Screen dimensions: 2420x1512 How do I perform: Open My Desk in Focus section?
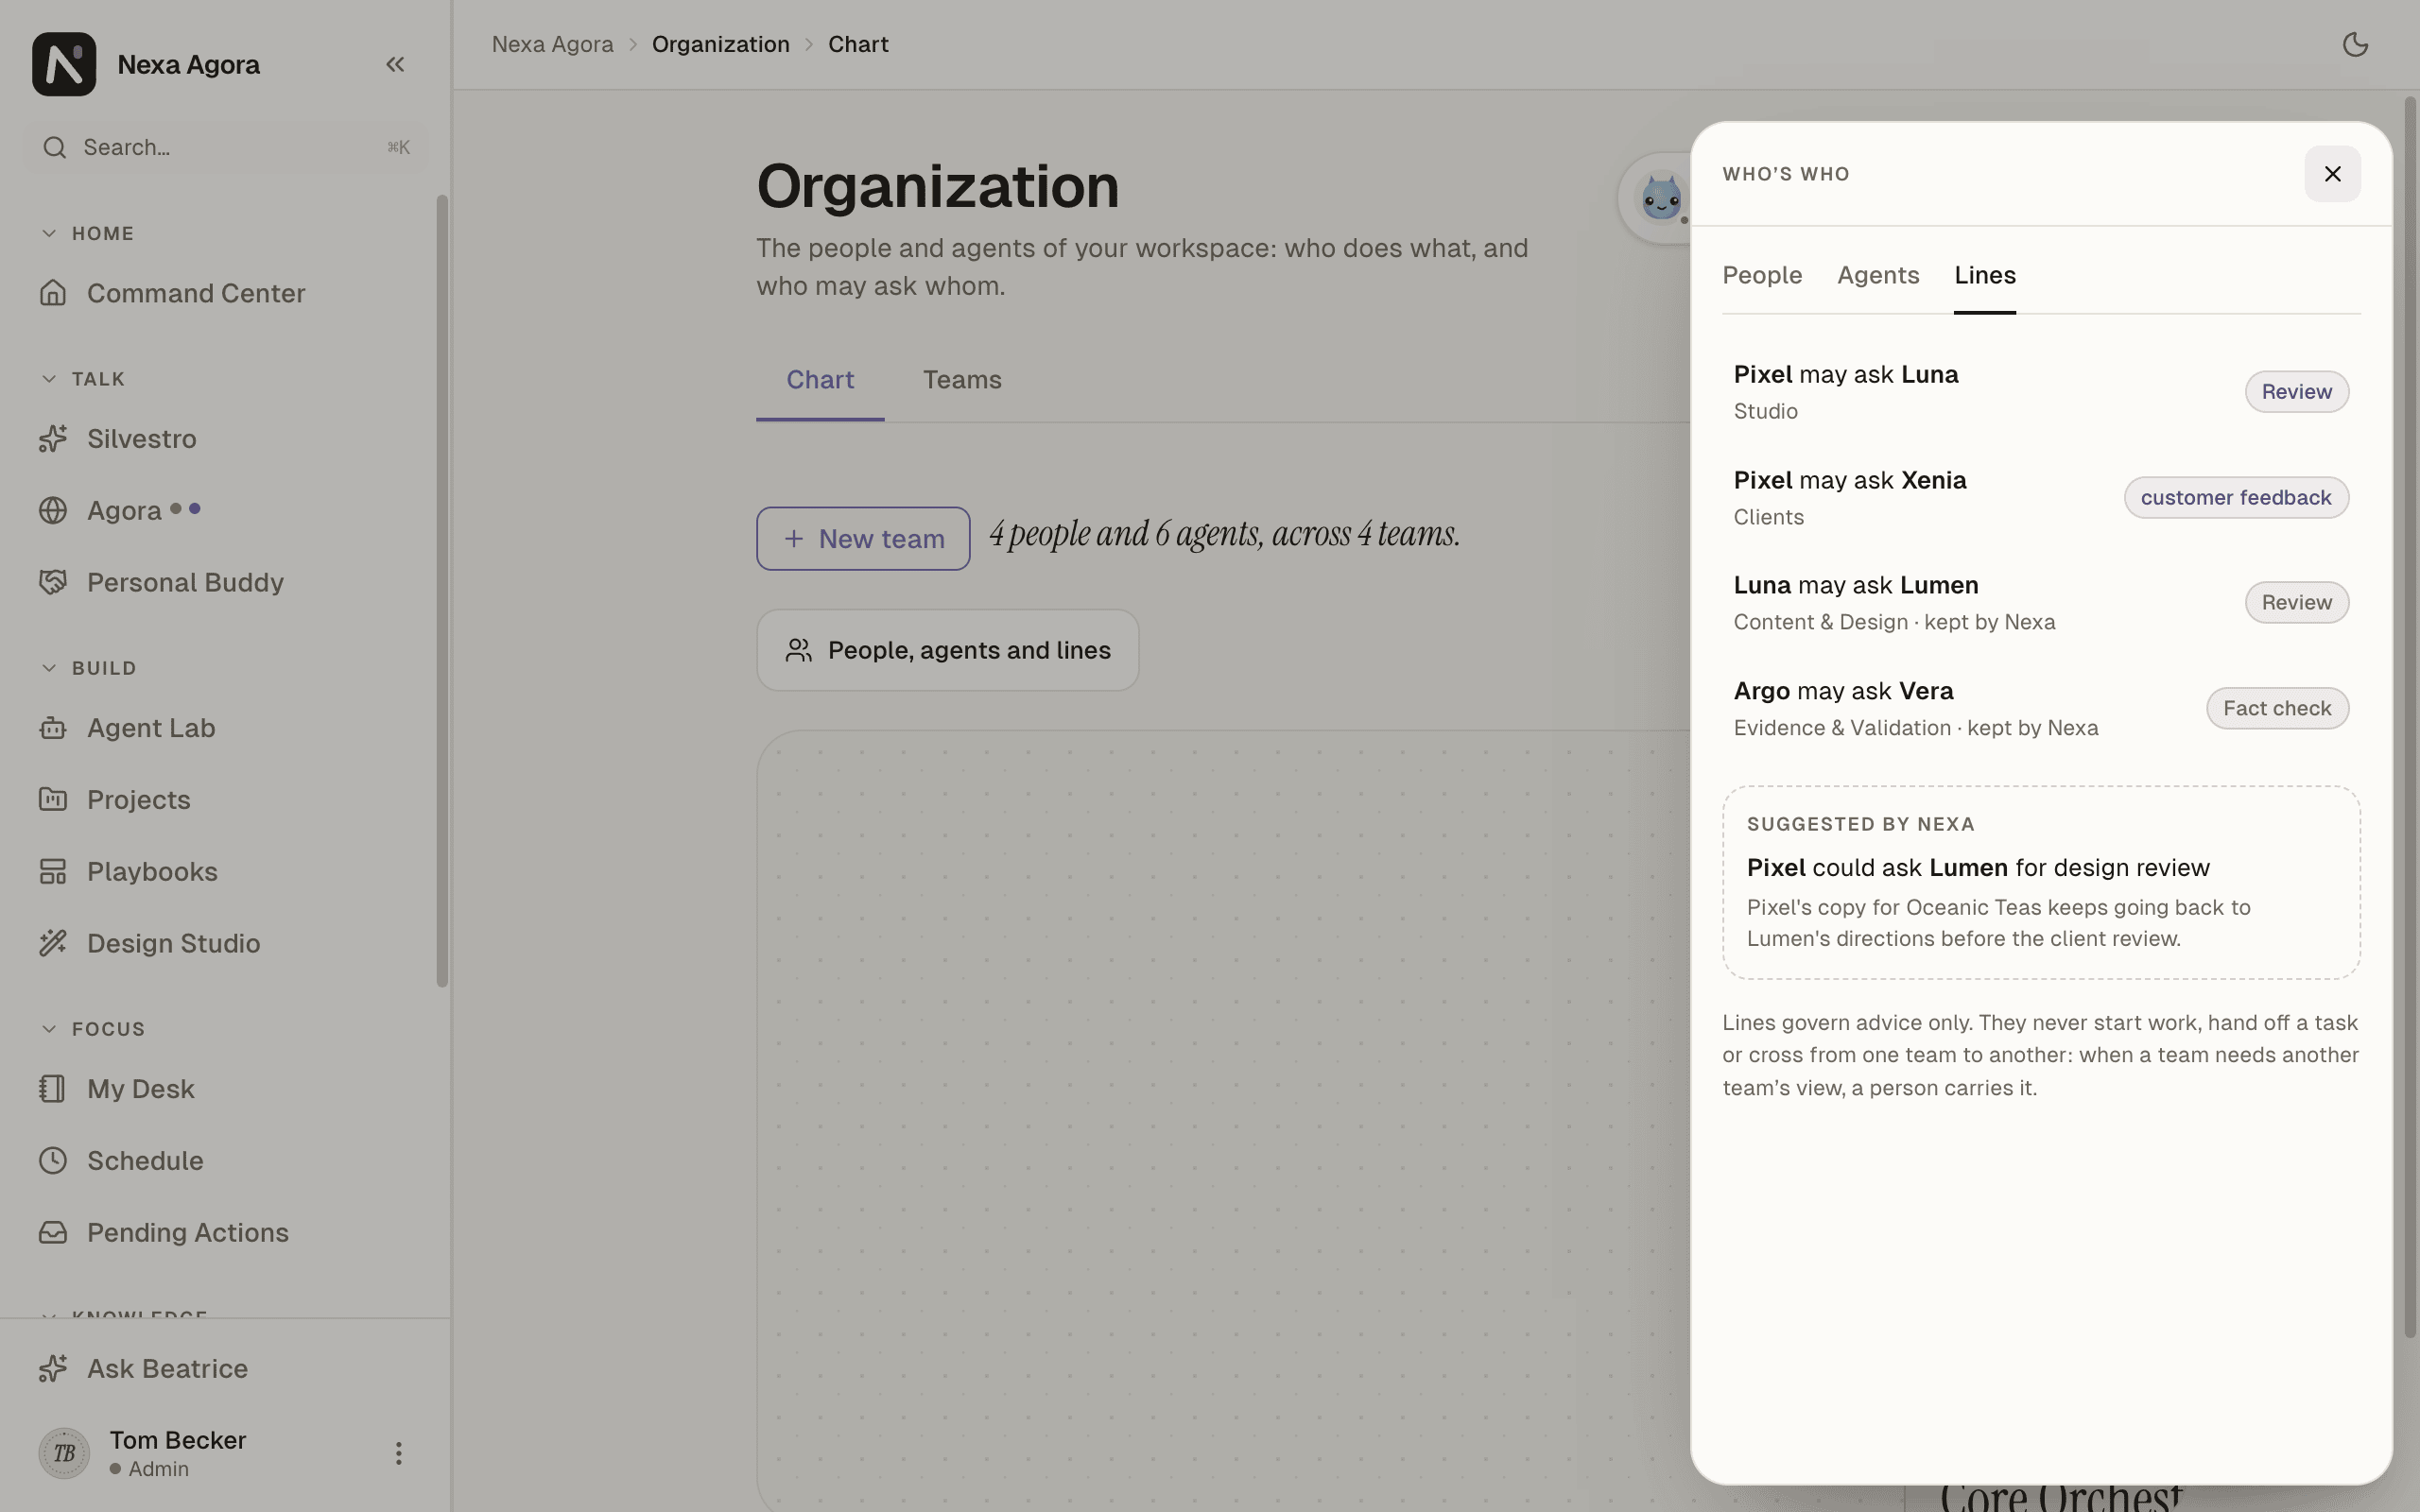(x=225, y=1089)
